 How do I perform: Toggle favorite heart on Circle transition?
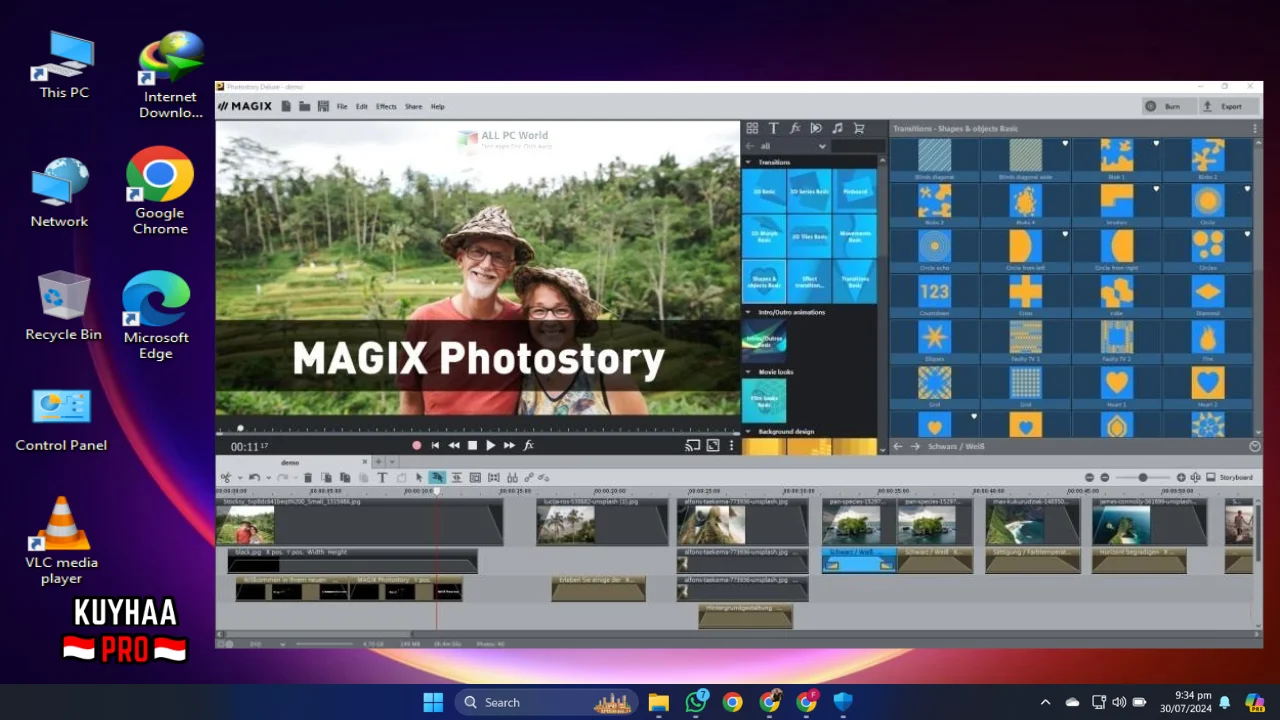pyautogui.click(x=1247, y=188)
